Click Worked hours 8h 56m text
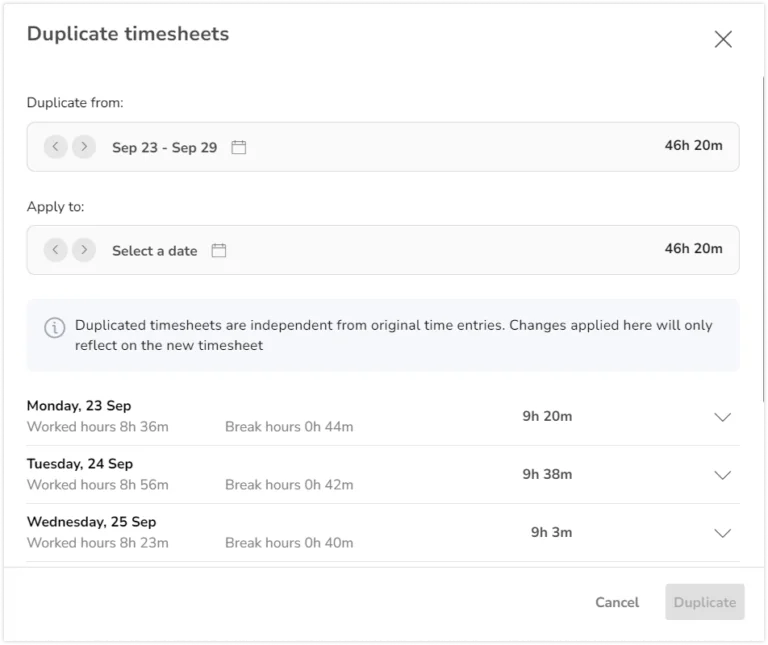This screenshot has height=645, width=768. [97, 484]
